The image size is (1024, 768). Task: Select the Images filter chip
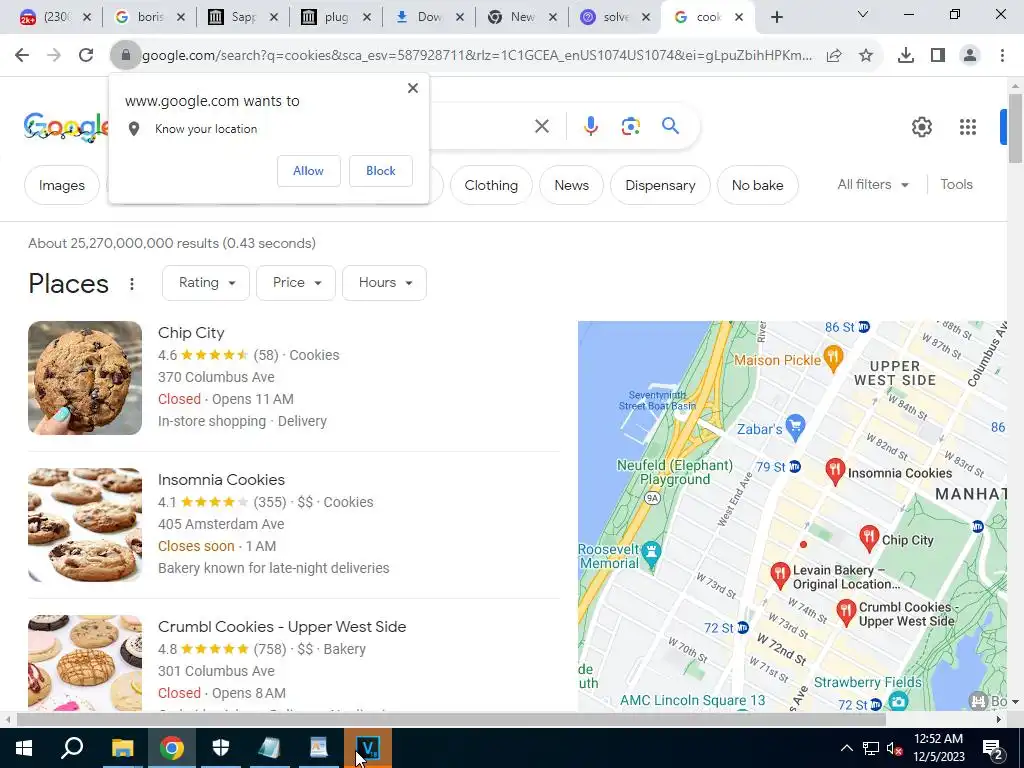(62, 185)
